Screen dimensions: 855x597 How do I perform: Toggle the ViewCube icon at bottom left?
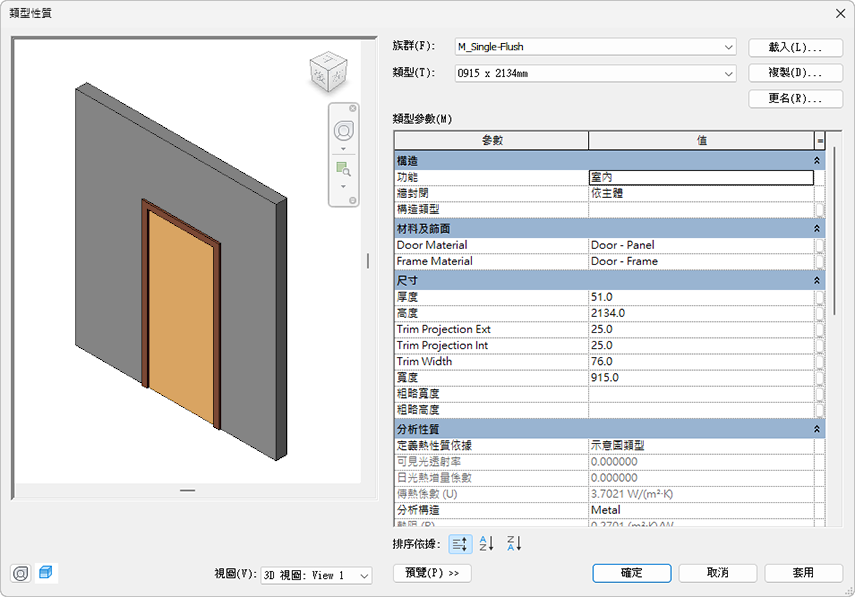46,574
